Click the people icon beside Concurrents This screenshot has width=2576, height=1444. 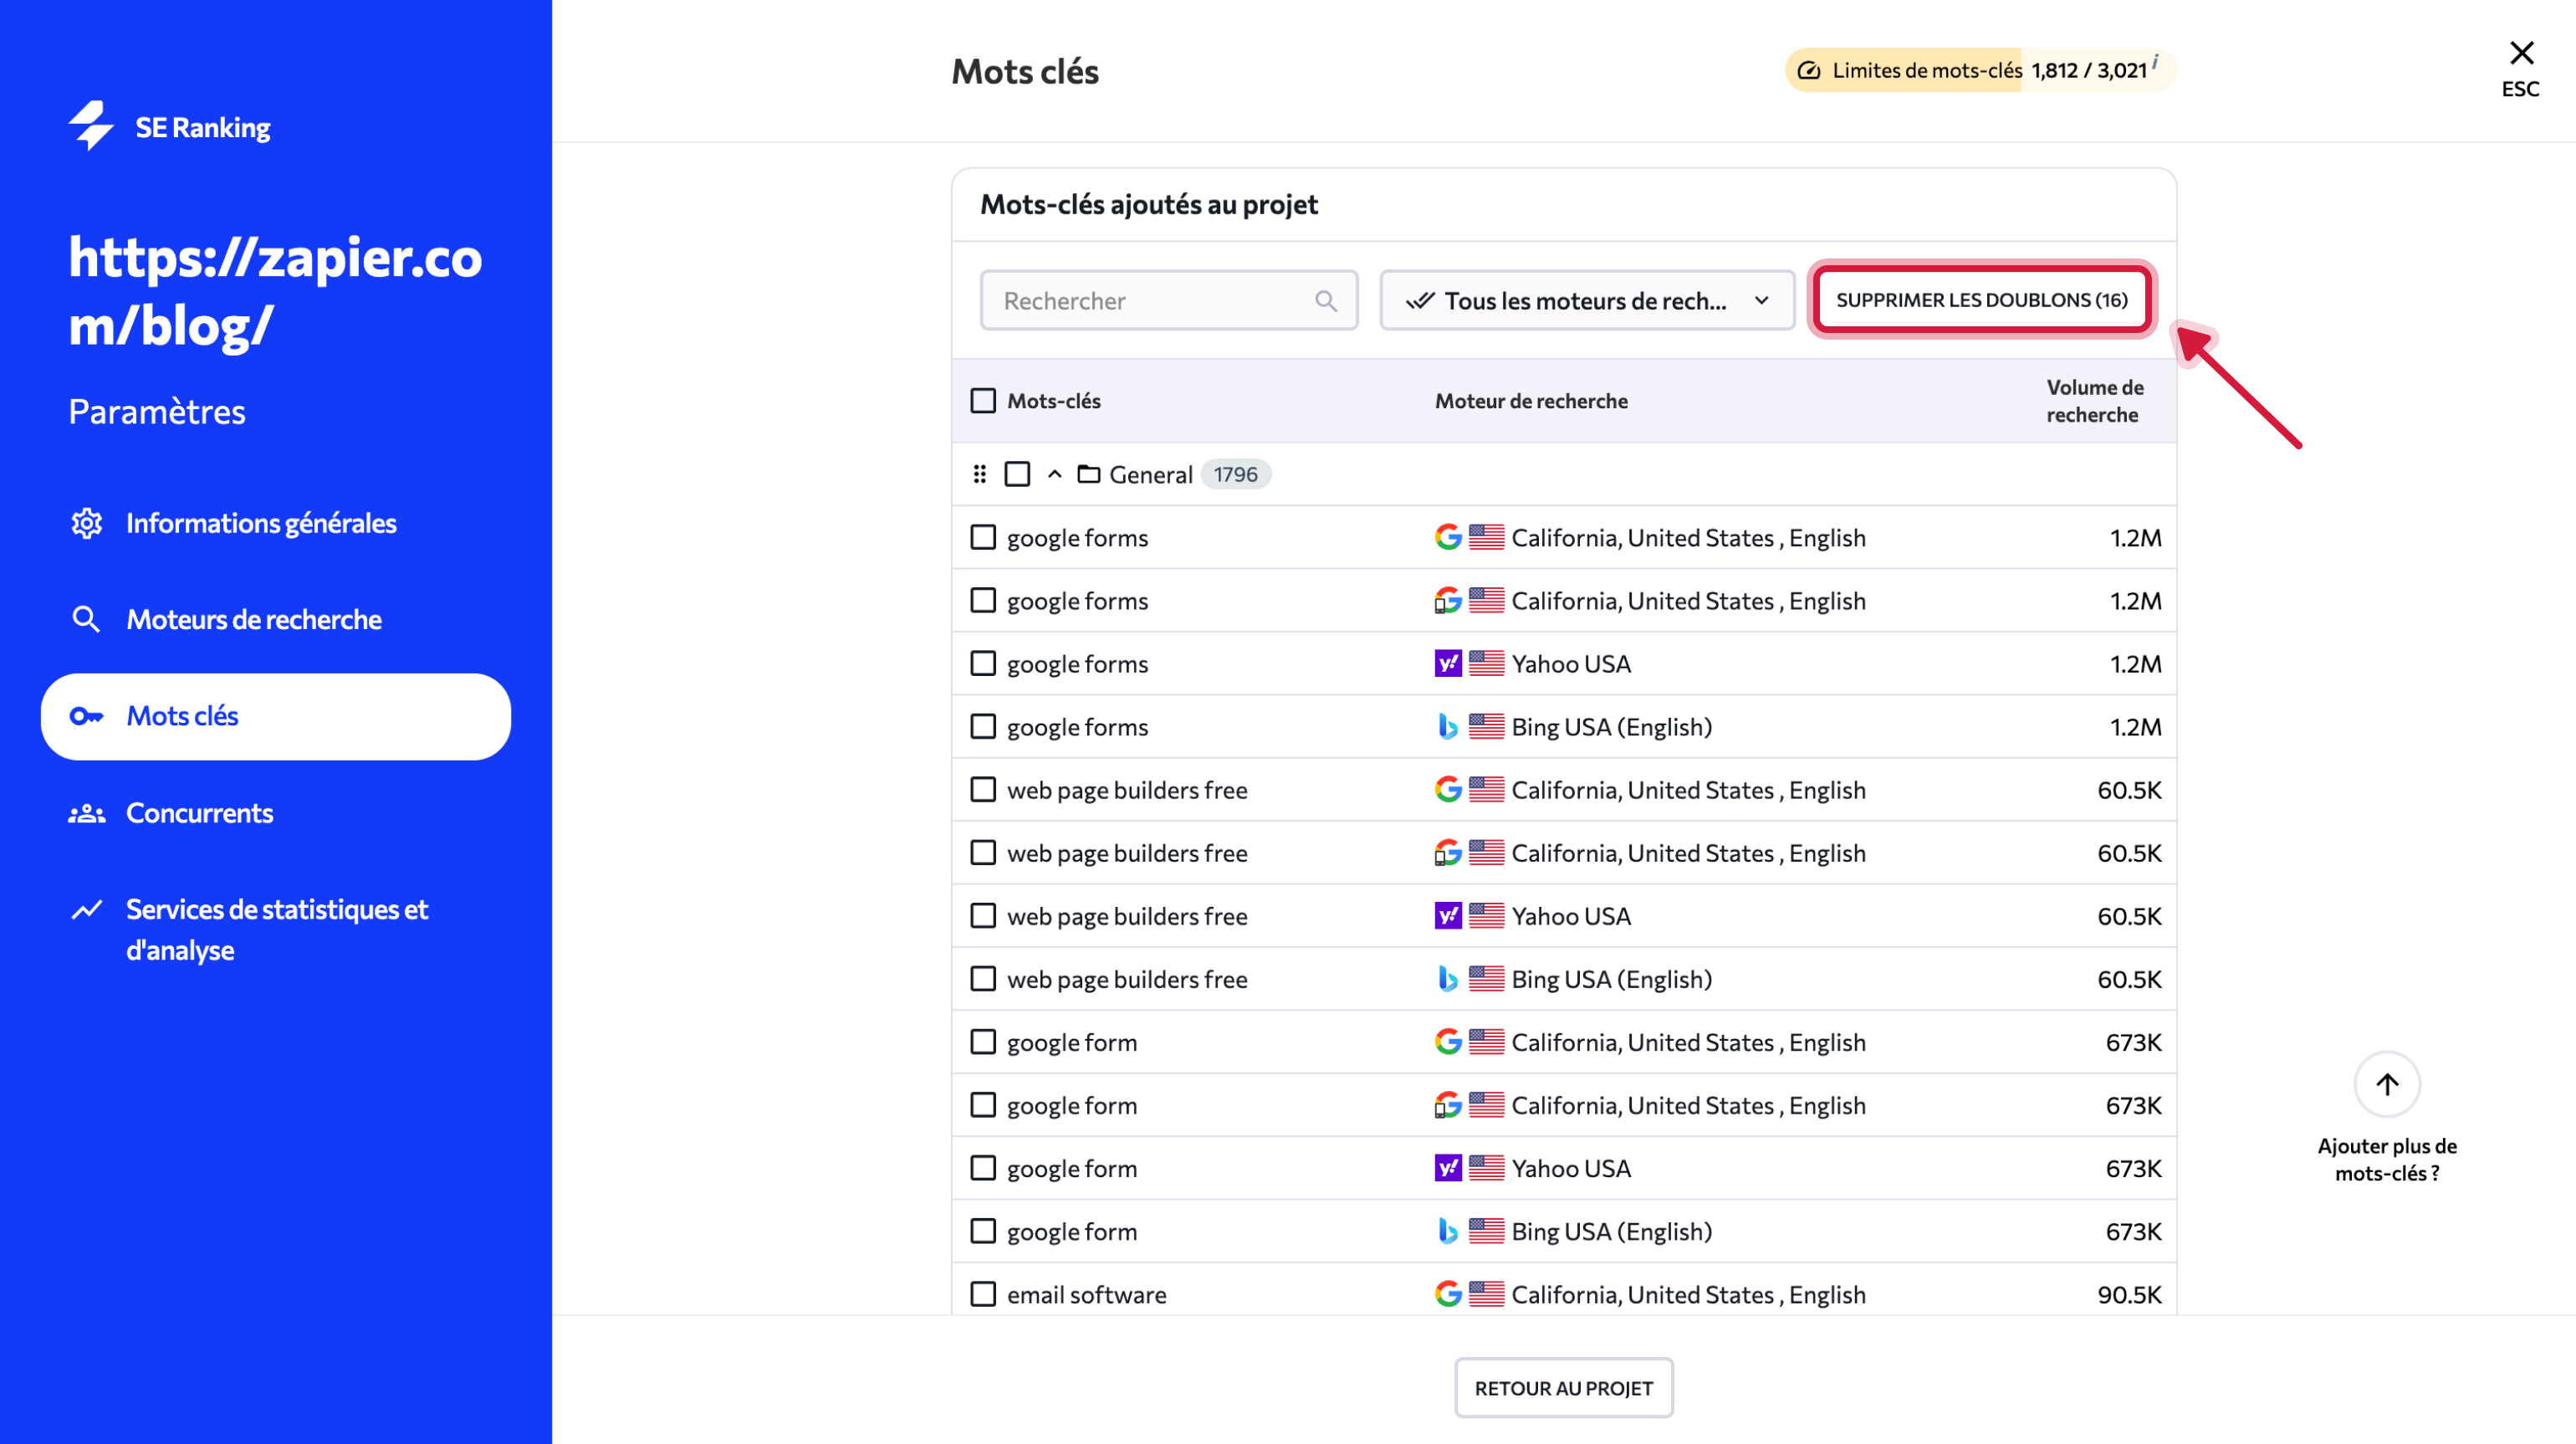87,813
